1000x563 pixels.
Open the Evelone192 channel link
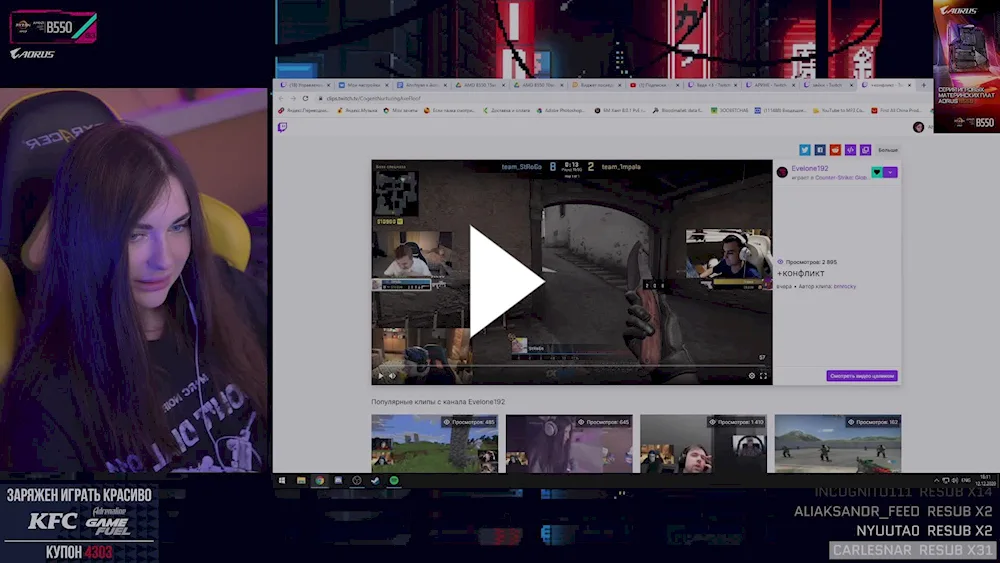(810, 168)
